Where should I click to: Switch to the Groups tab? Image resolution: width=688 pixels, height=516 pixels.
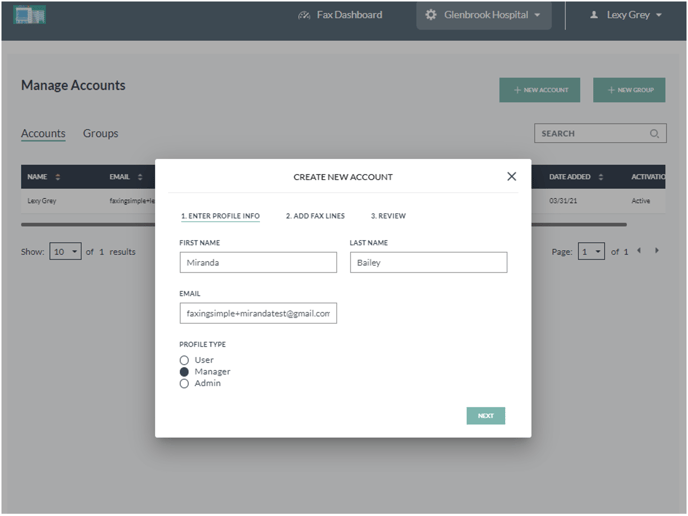tap(100, 133)
